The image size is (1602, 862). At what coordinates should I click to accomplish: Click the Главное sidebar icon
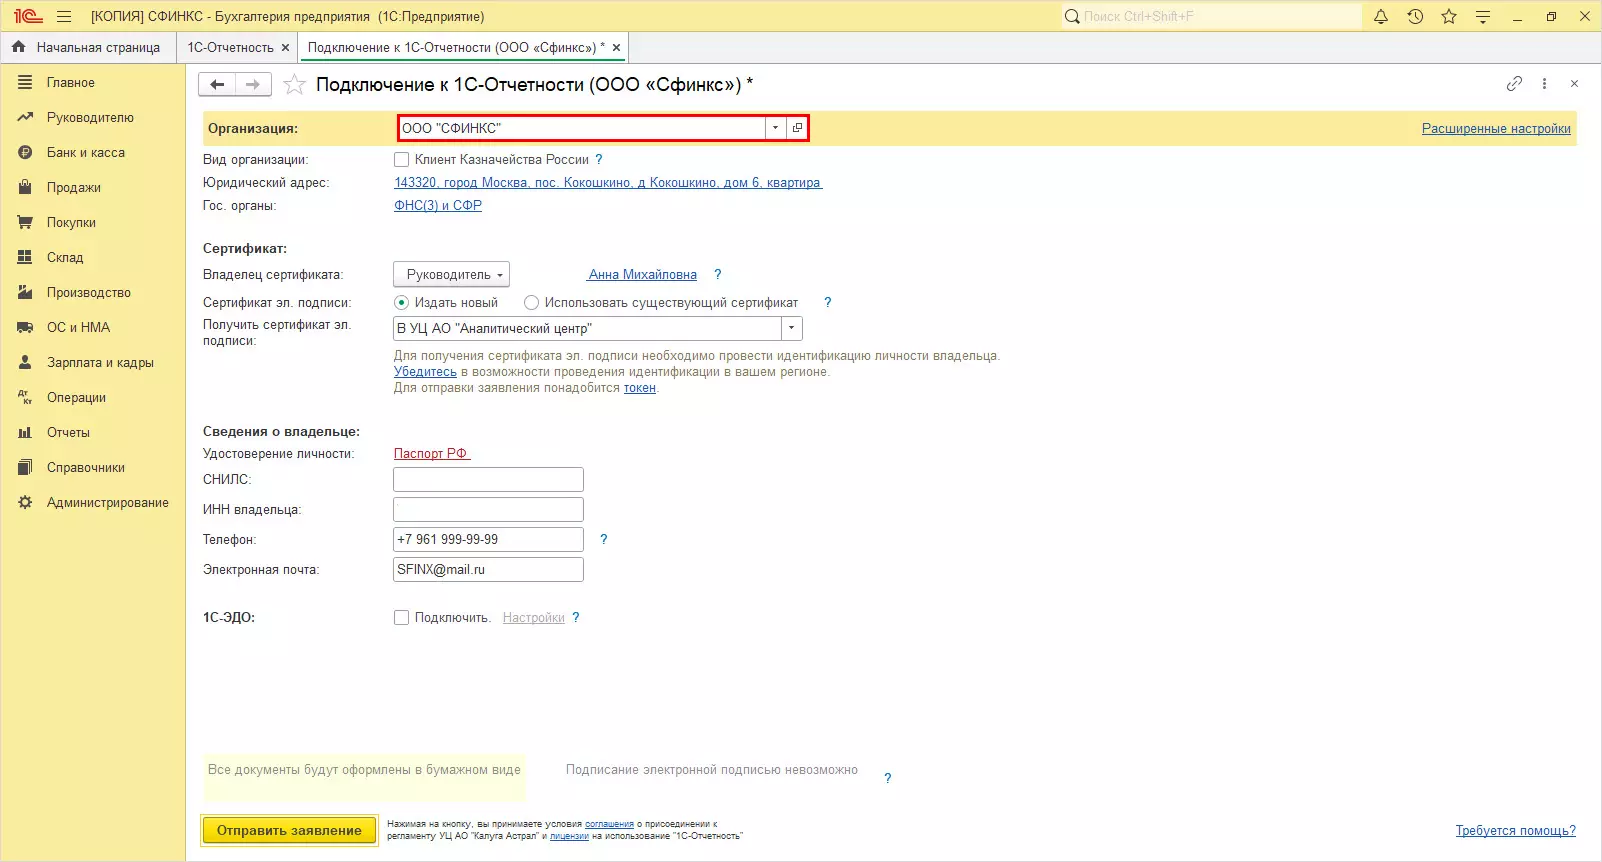point(25,82)
